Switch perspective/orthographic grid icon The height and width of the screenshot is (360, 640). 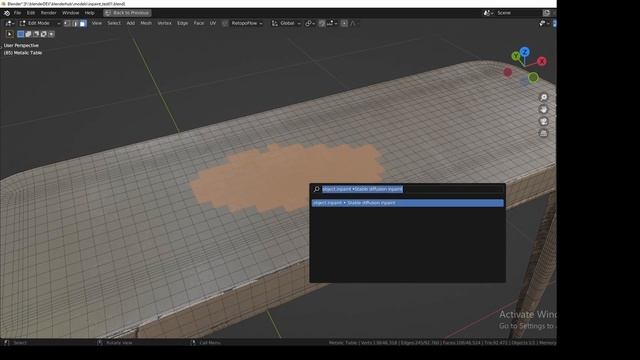(544, 133)
